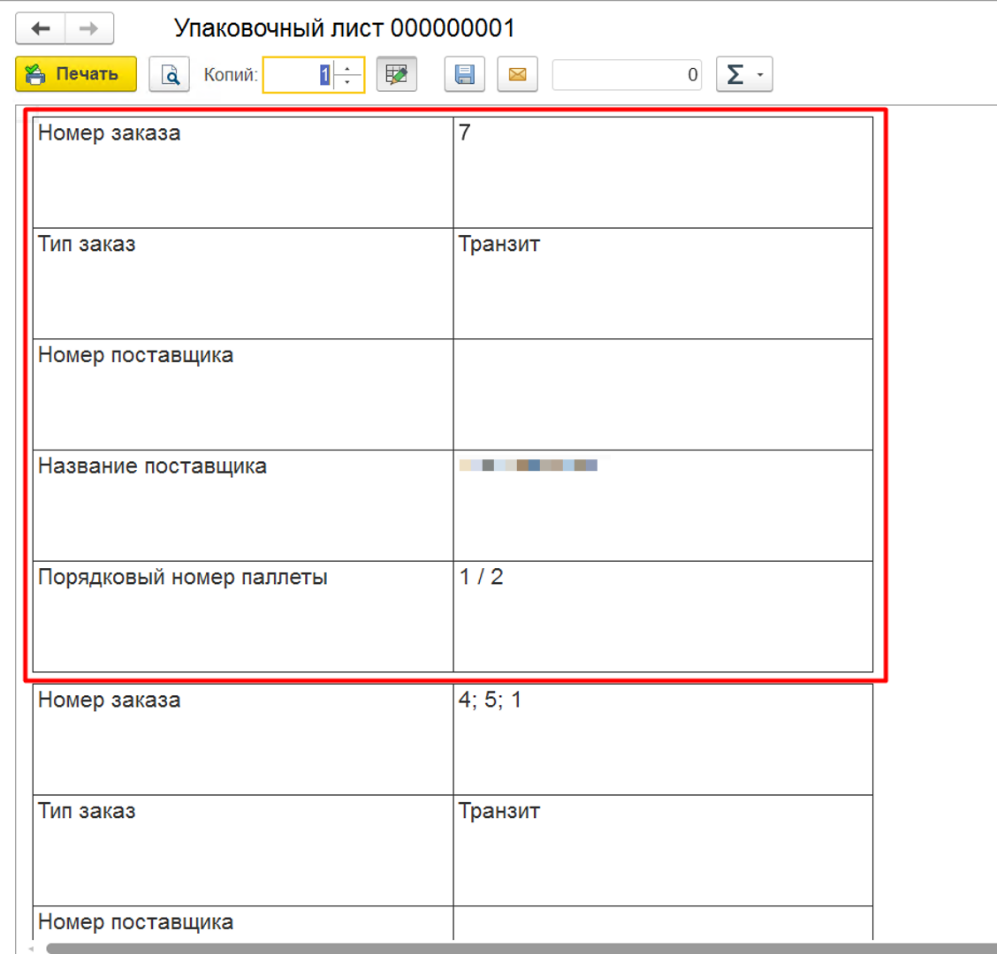Go back with the left arrow button

(x=41, y=29)
